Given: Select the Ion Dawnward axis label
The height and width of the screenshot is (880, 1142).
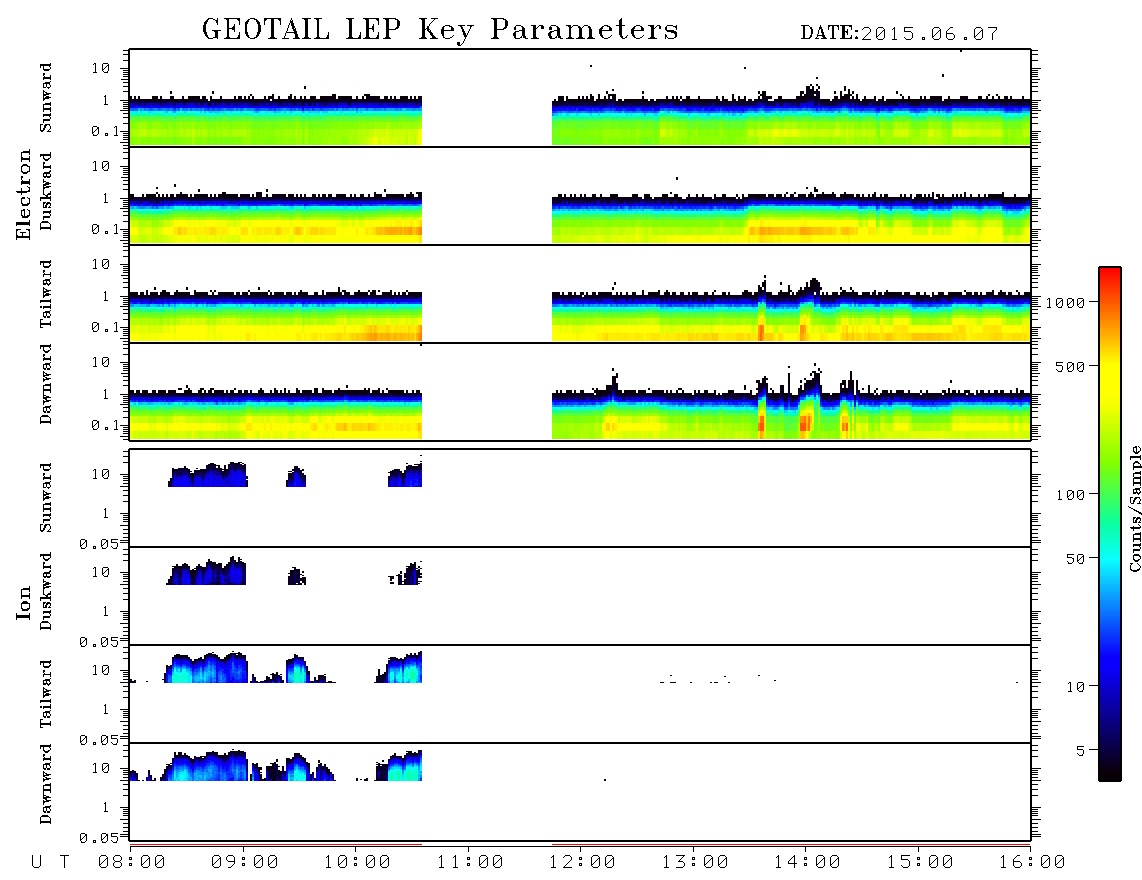Looking at the screenshot, I should tap(46, 784).
